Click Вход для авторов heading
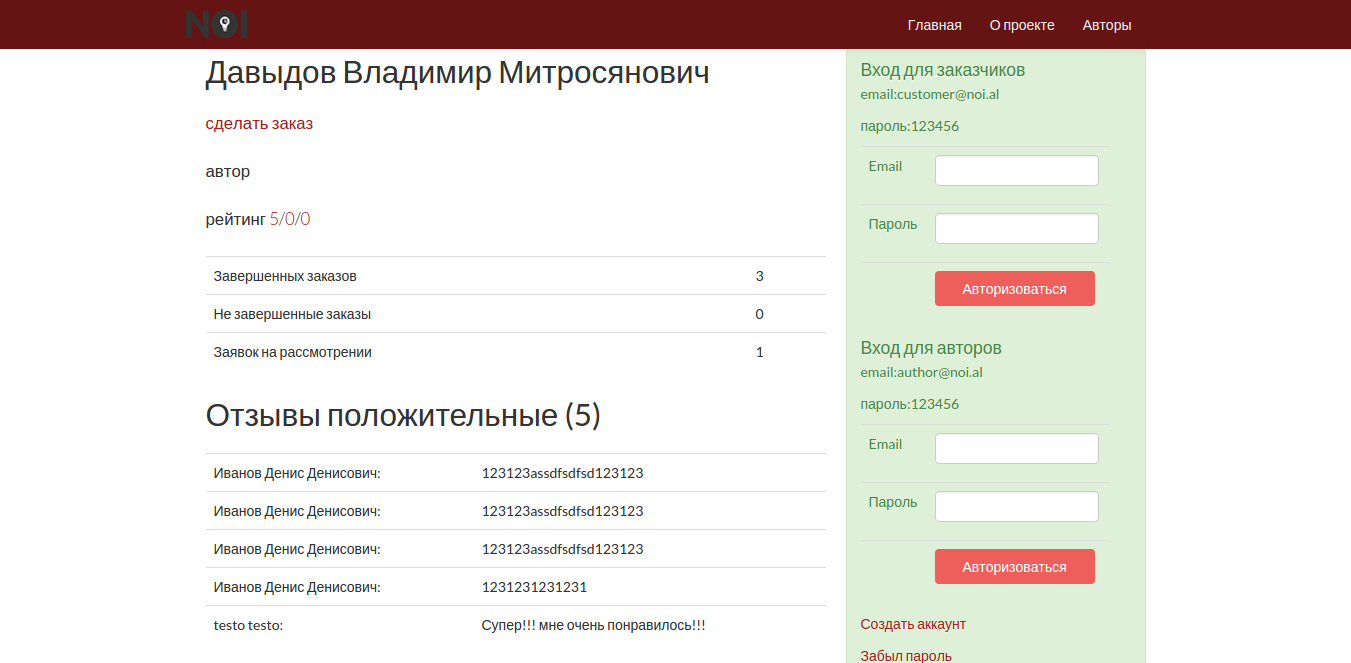Image resolution: width=1351 pixels, height=663 pixels. click(931, 348)
